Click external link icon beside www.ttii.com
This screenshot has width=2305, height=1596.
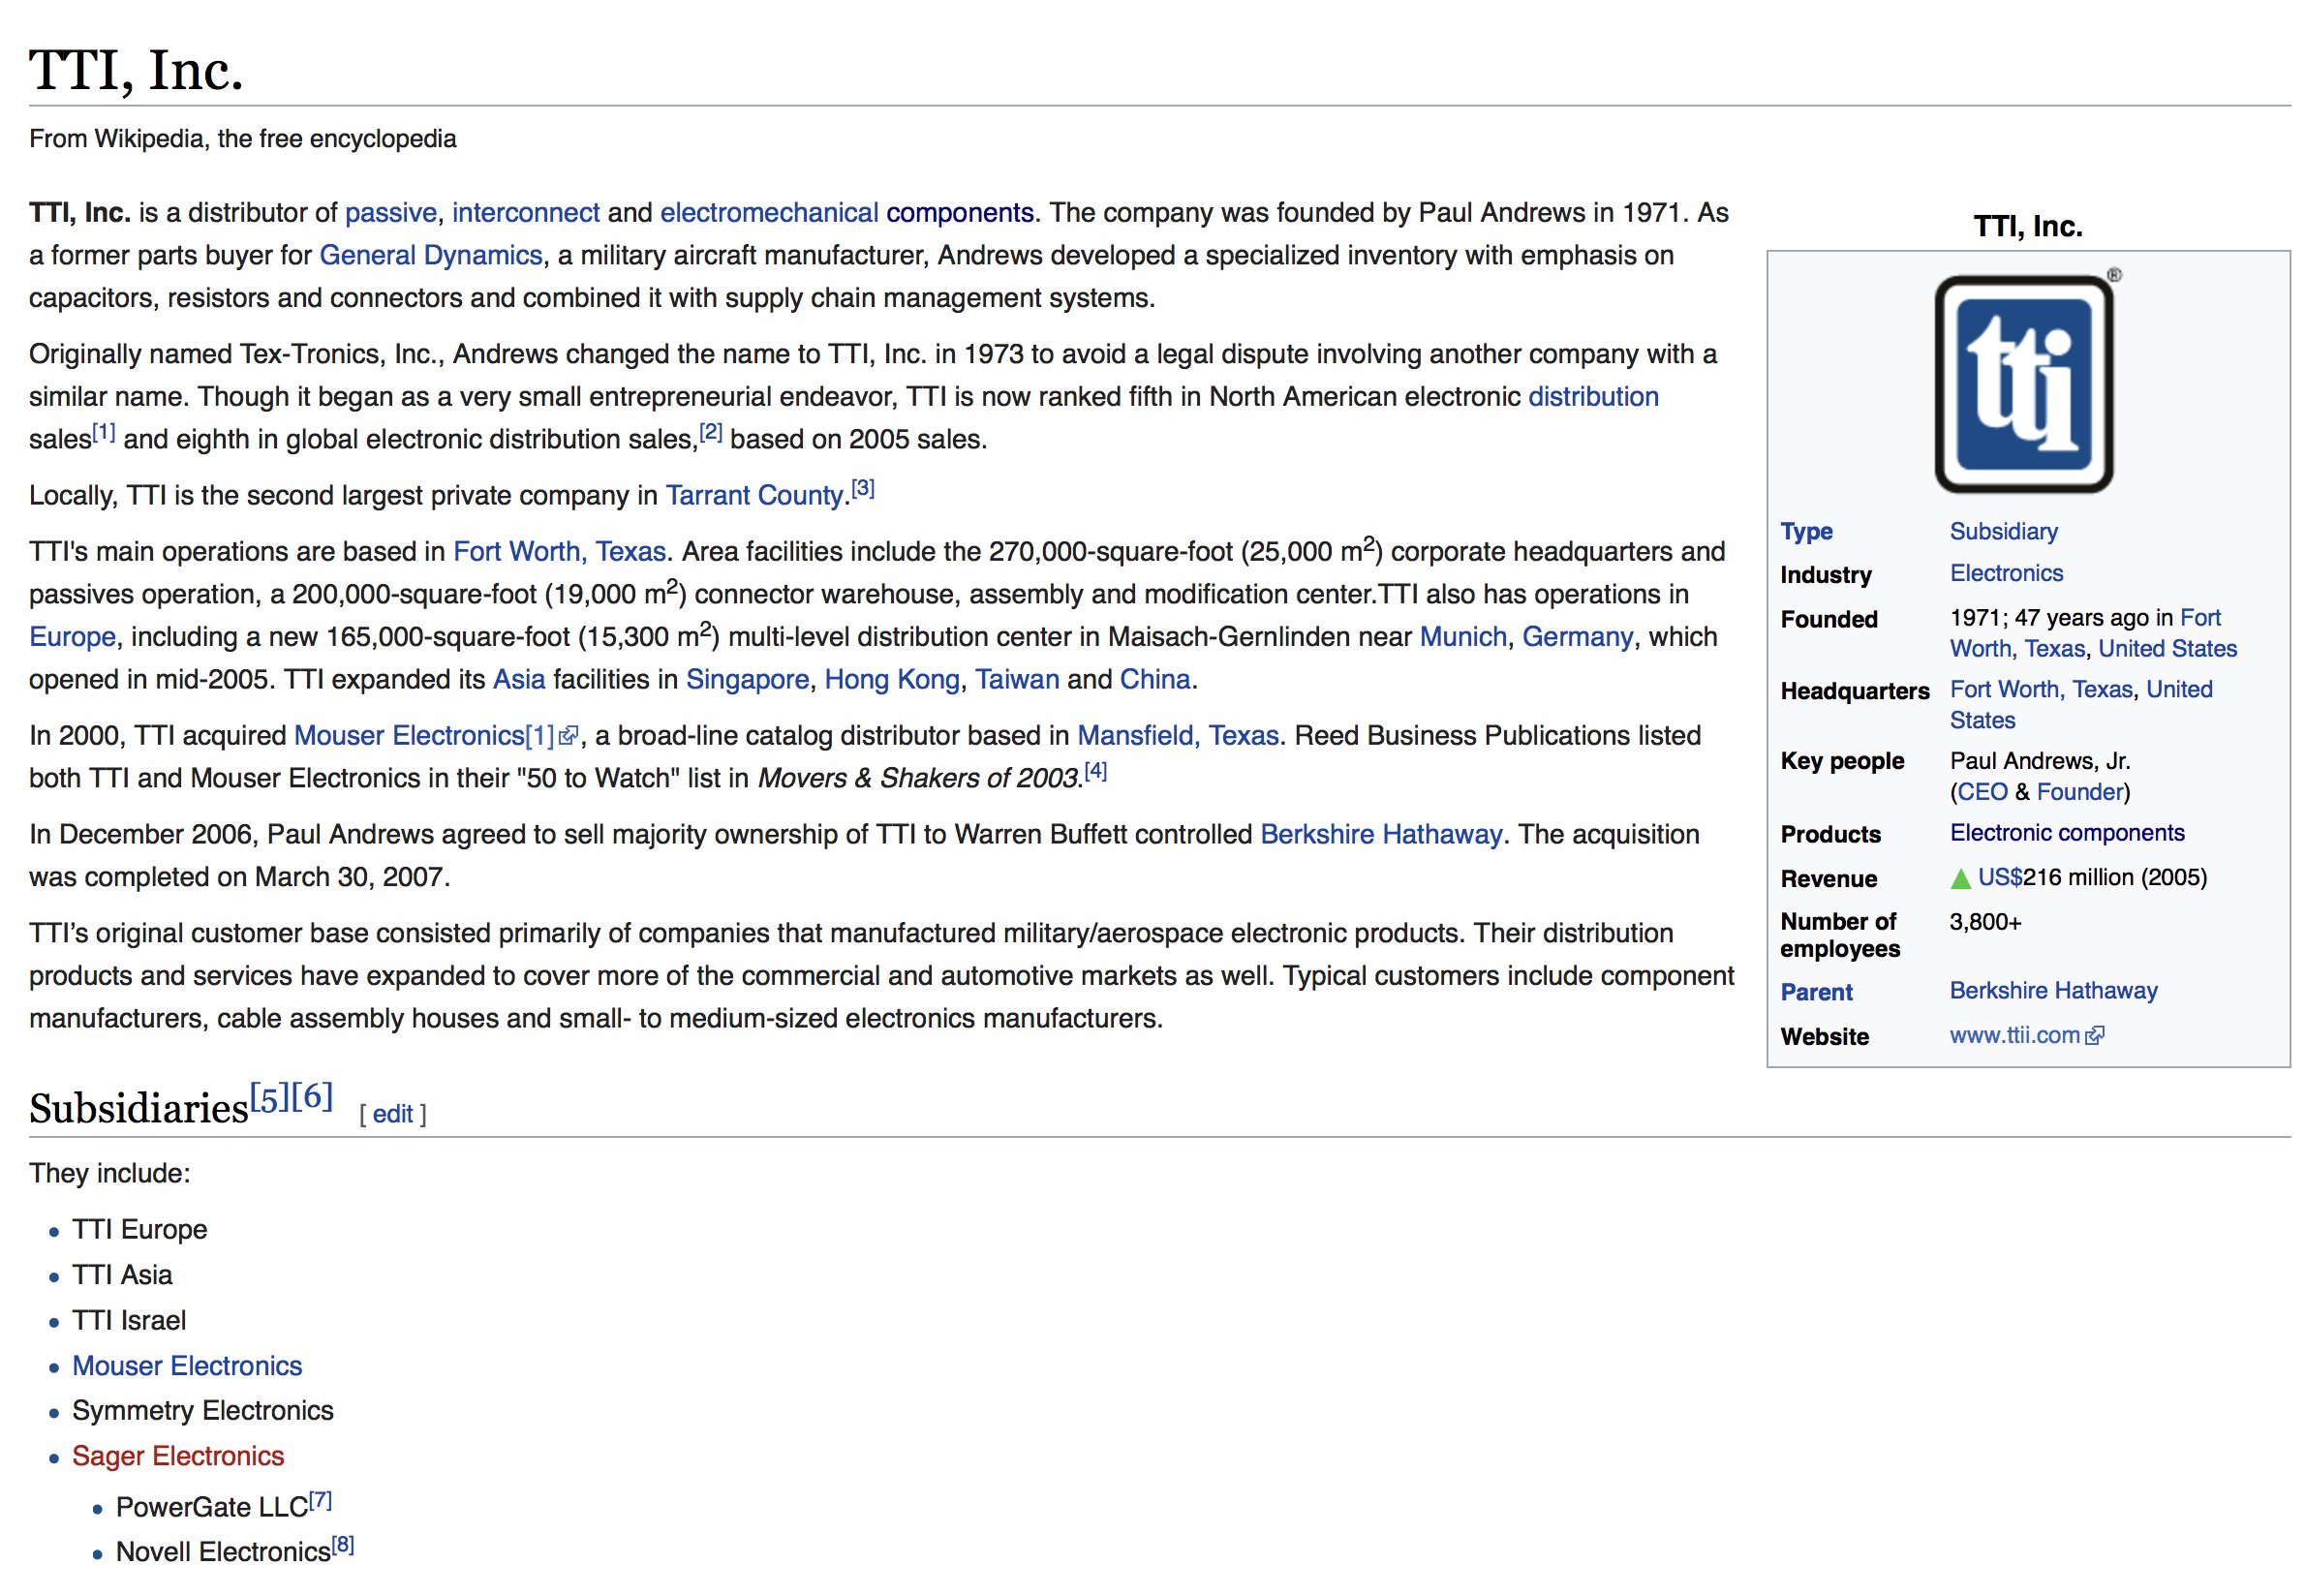pyautogui.click(x=2096, y=1037)
